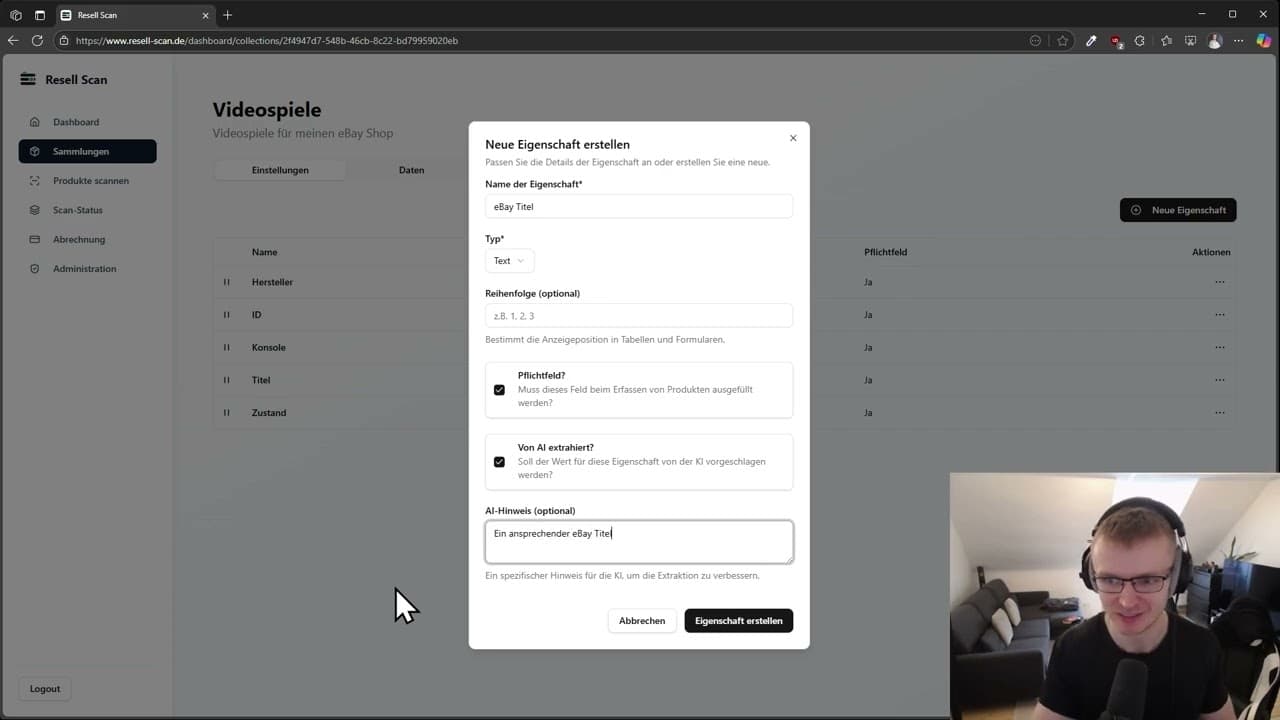
Task: Select the Einstellungen tab
Action: coord(280,170)
